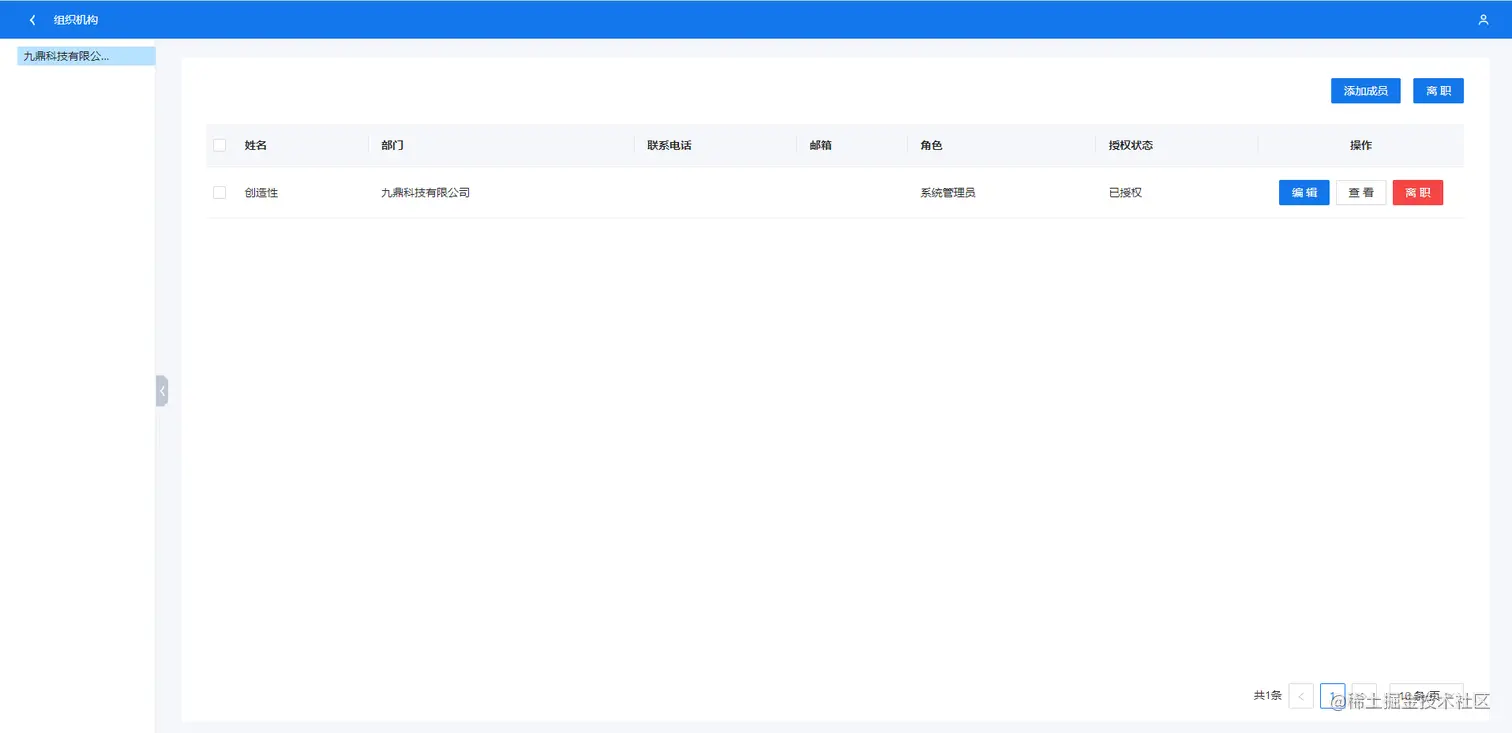The height and width of the screenshot is (733, 1512).
Task: Click the 姓名 column header
Action: [256, 145]
